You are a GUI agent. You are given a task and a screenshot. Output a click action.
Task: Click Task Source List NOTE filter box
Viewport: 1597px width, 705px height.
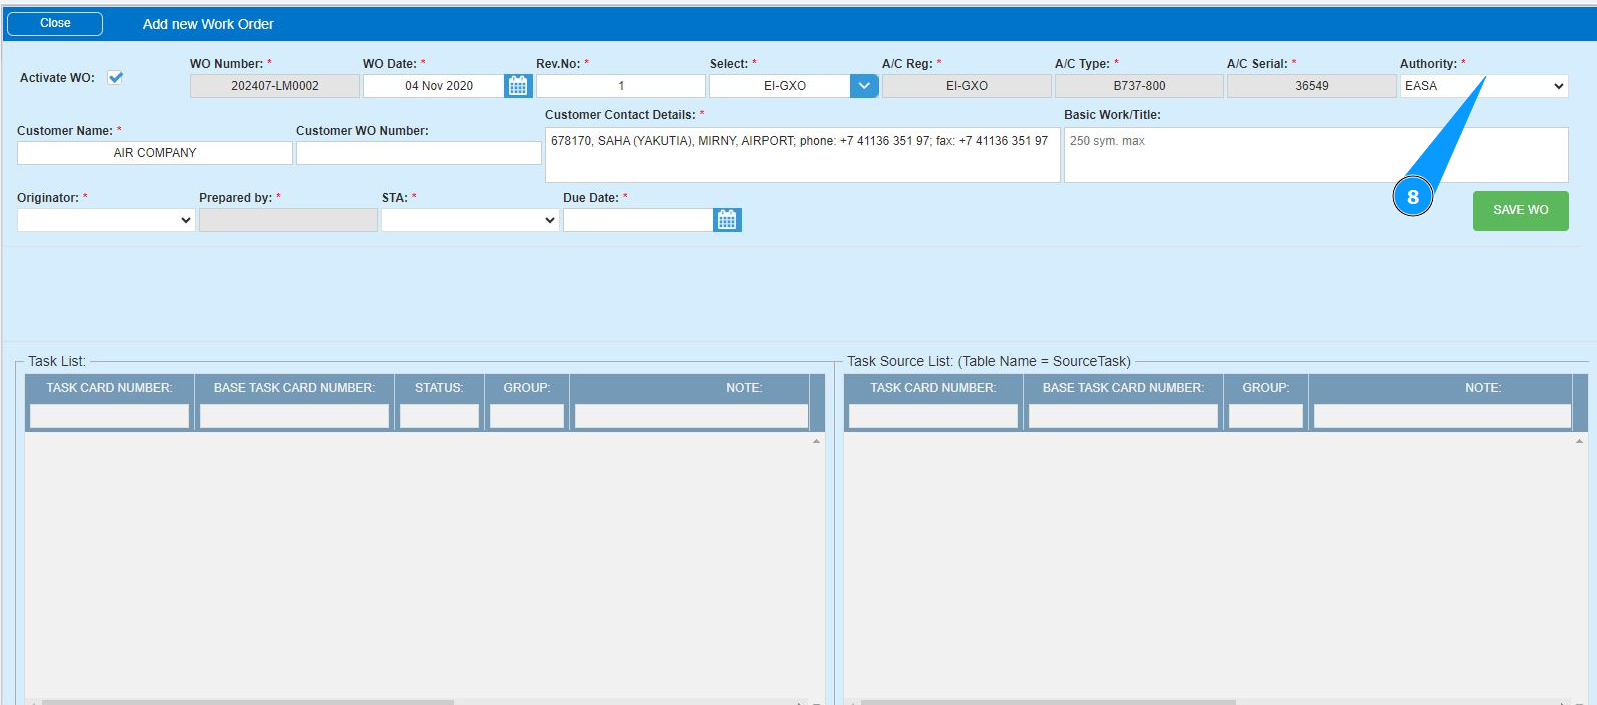1442,416
